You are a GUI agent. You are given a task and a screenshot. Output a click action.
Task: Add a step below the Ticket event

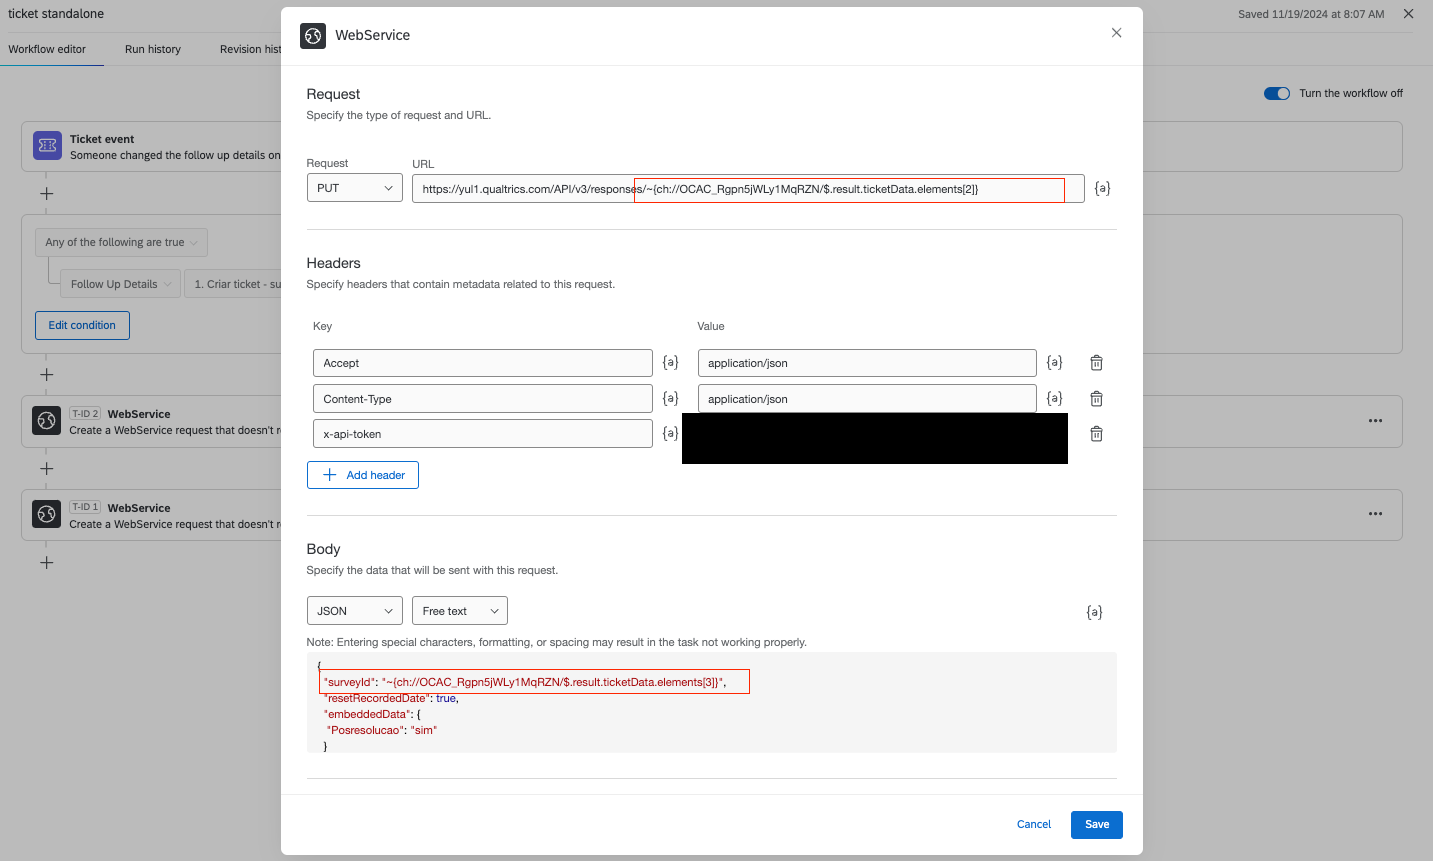pyautogui.click(x=46, y=194)
